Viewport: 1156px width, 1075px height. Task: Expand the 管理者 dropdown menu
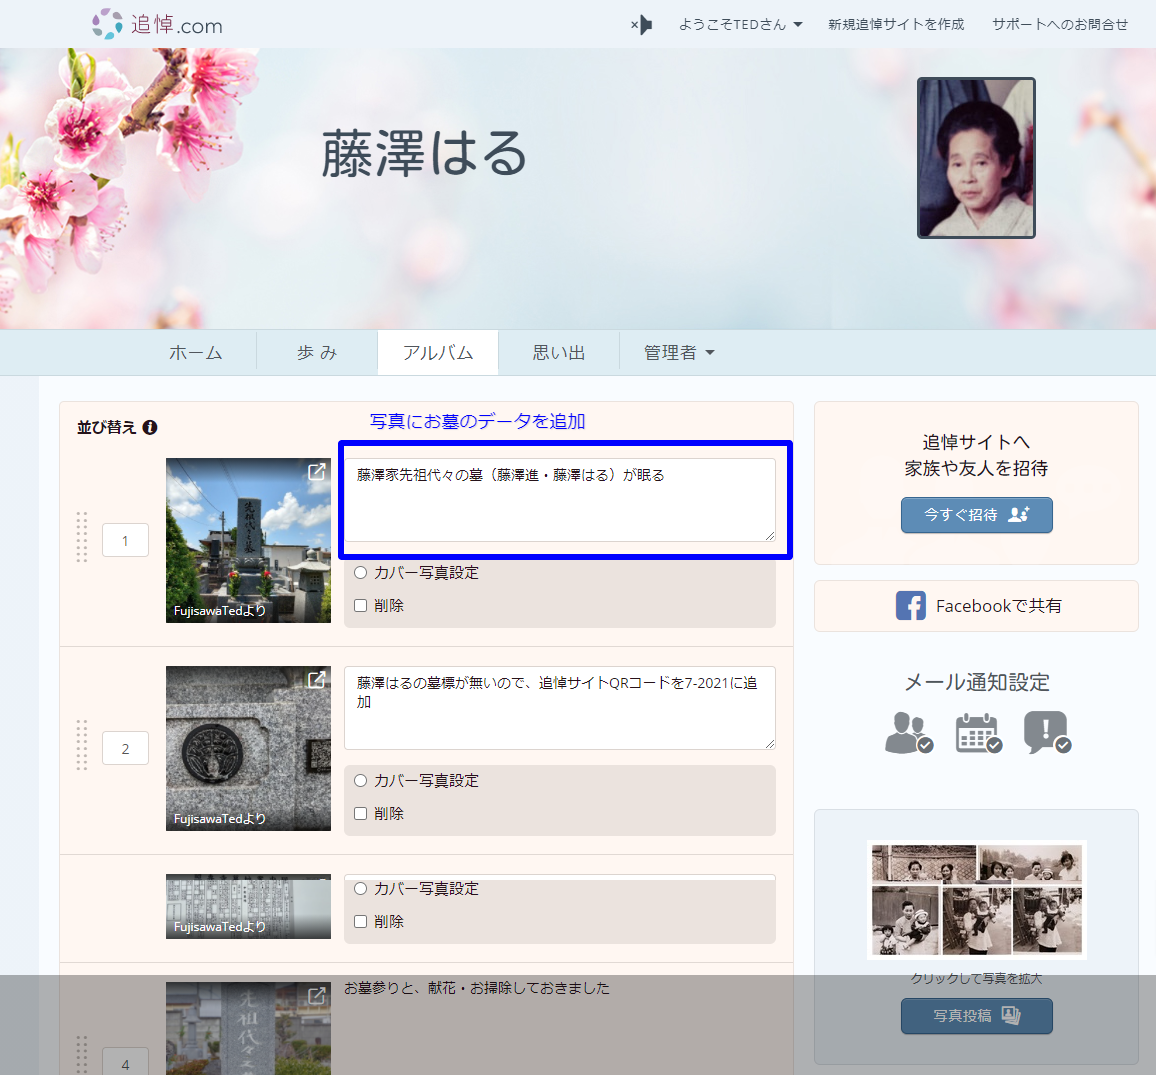(679, 352)
